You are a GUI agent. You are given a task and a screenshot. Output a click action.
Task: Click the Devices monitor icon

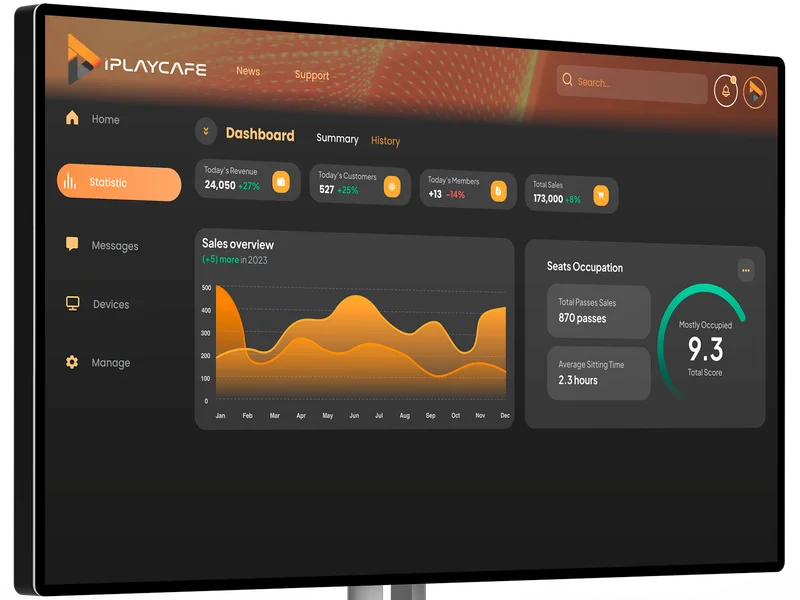[x=72, y=302]
